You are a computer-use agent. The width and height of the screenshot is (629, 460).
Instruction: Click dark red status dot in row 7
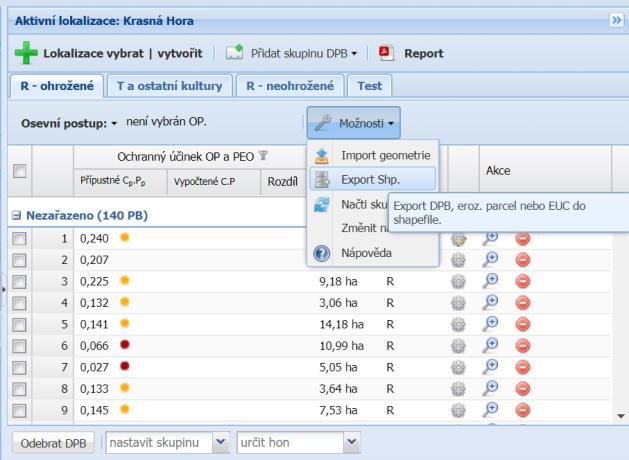(125, 366)
